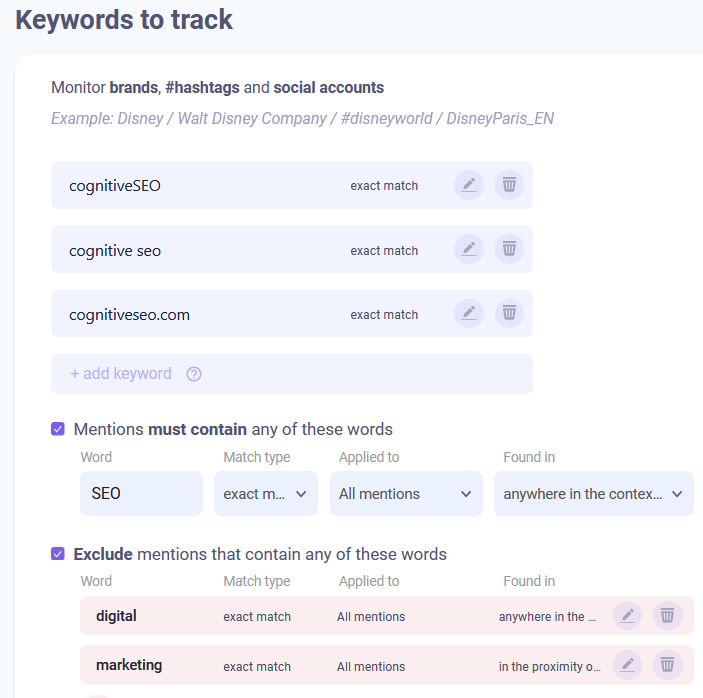Delete the cognitive seo keyword

click(509, 249)
